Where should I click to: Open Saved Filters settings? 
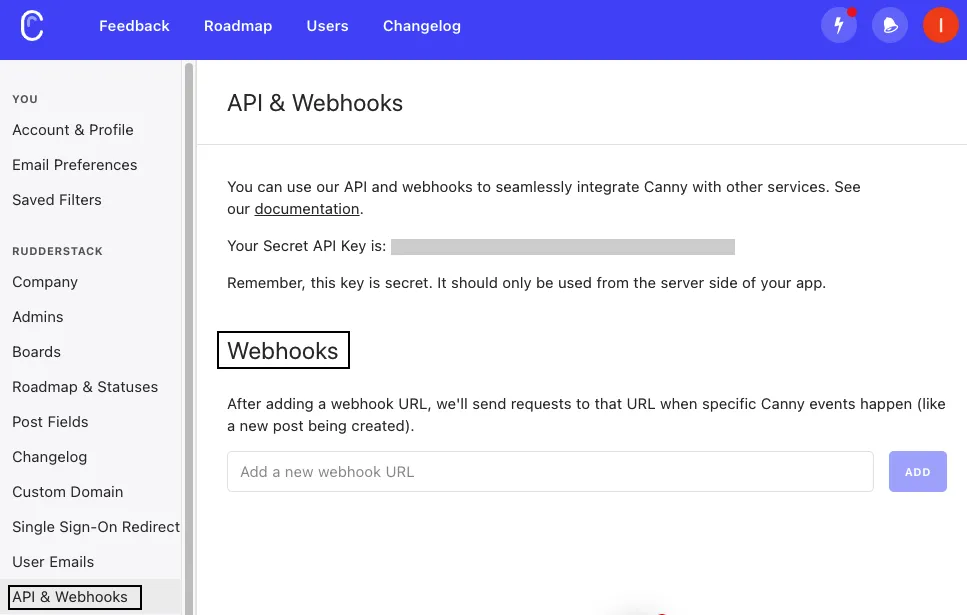57,200
